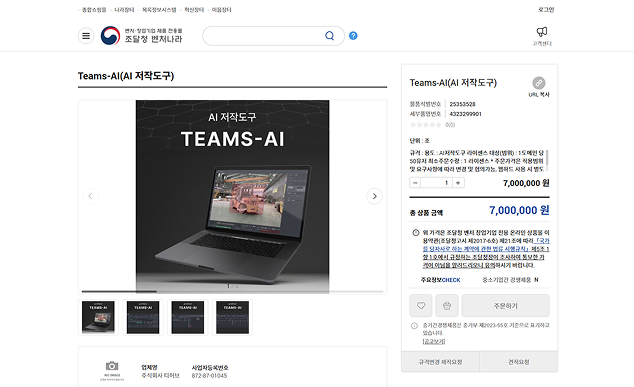Click detail item number 4323299901
This screenshot has height=387, width=634.
click(465, 114)
